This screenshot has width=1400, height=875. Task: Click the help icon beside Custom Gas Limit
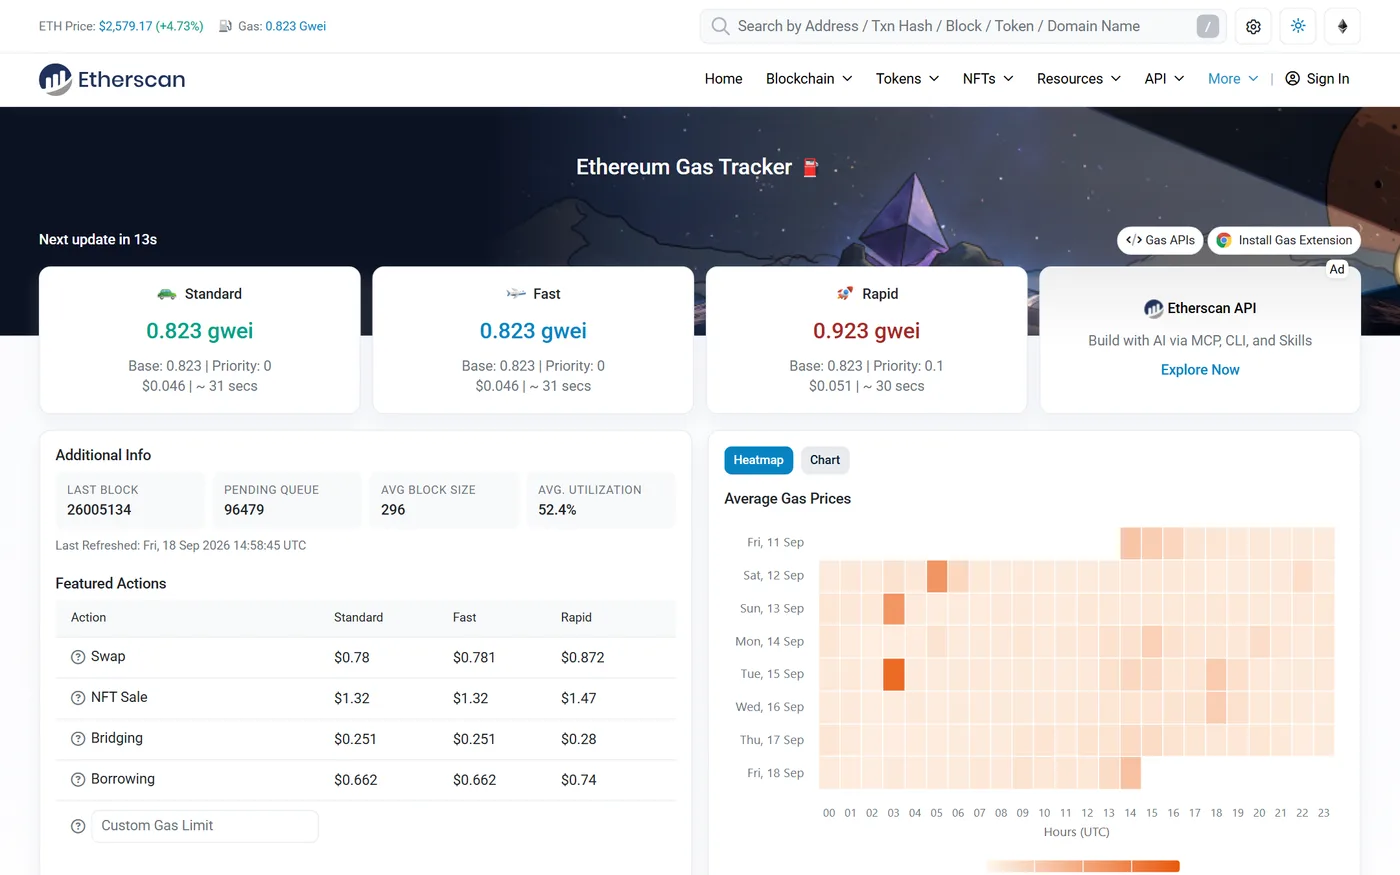click(x=78, y=826)
